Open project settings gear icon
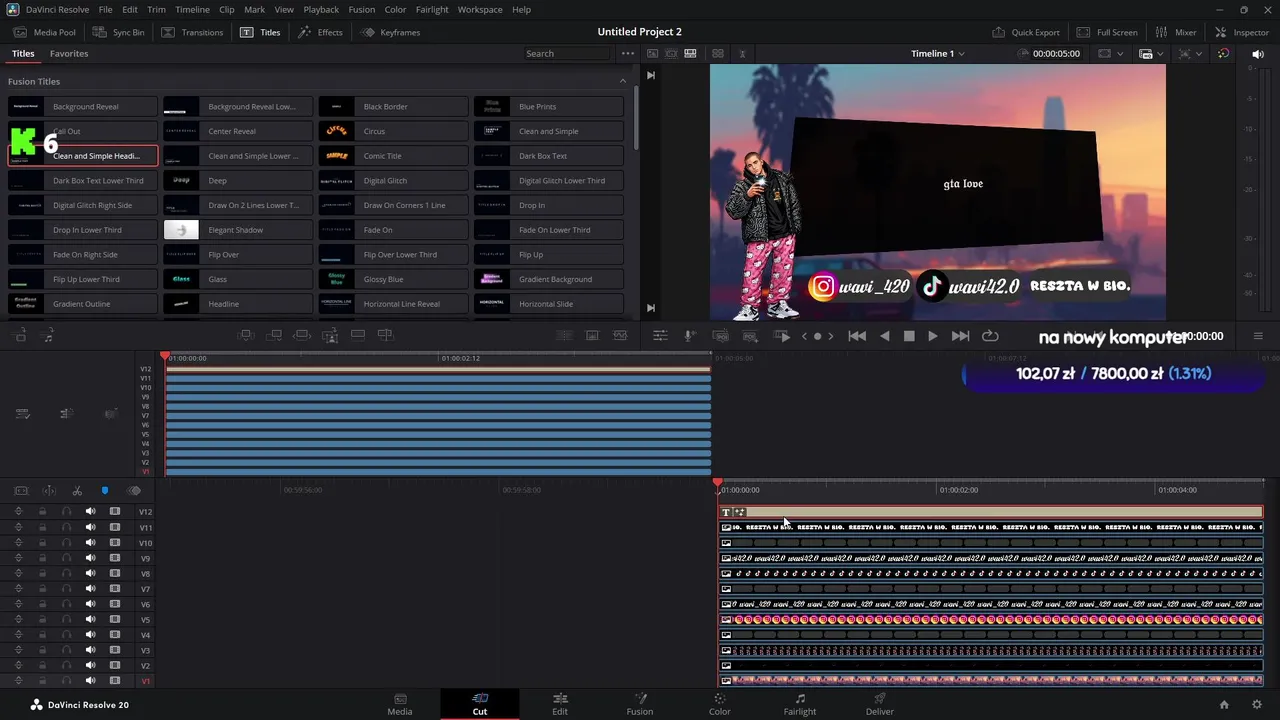Screen dimensions: 1280x720 pos(1257,705)
